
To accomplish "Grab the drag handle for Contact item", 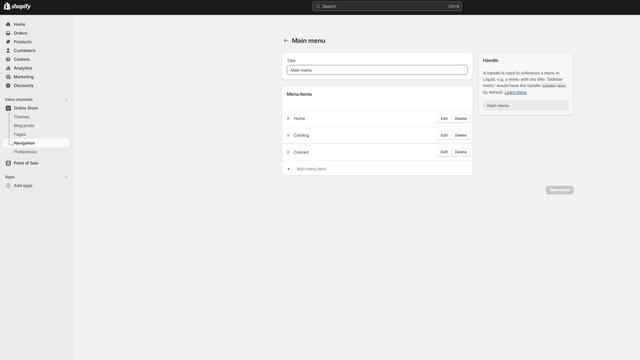I will coord(288,152).
